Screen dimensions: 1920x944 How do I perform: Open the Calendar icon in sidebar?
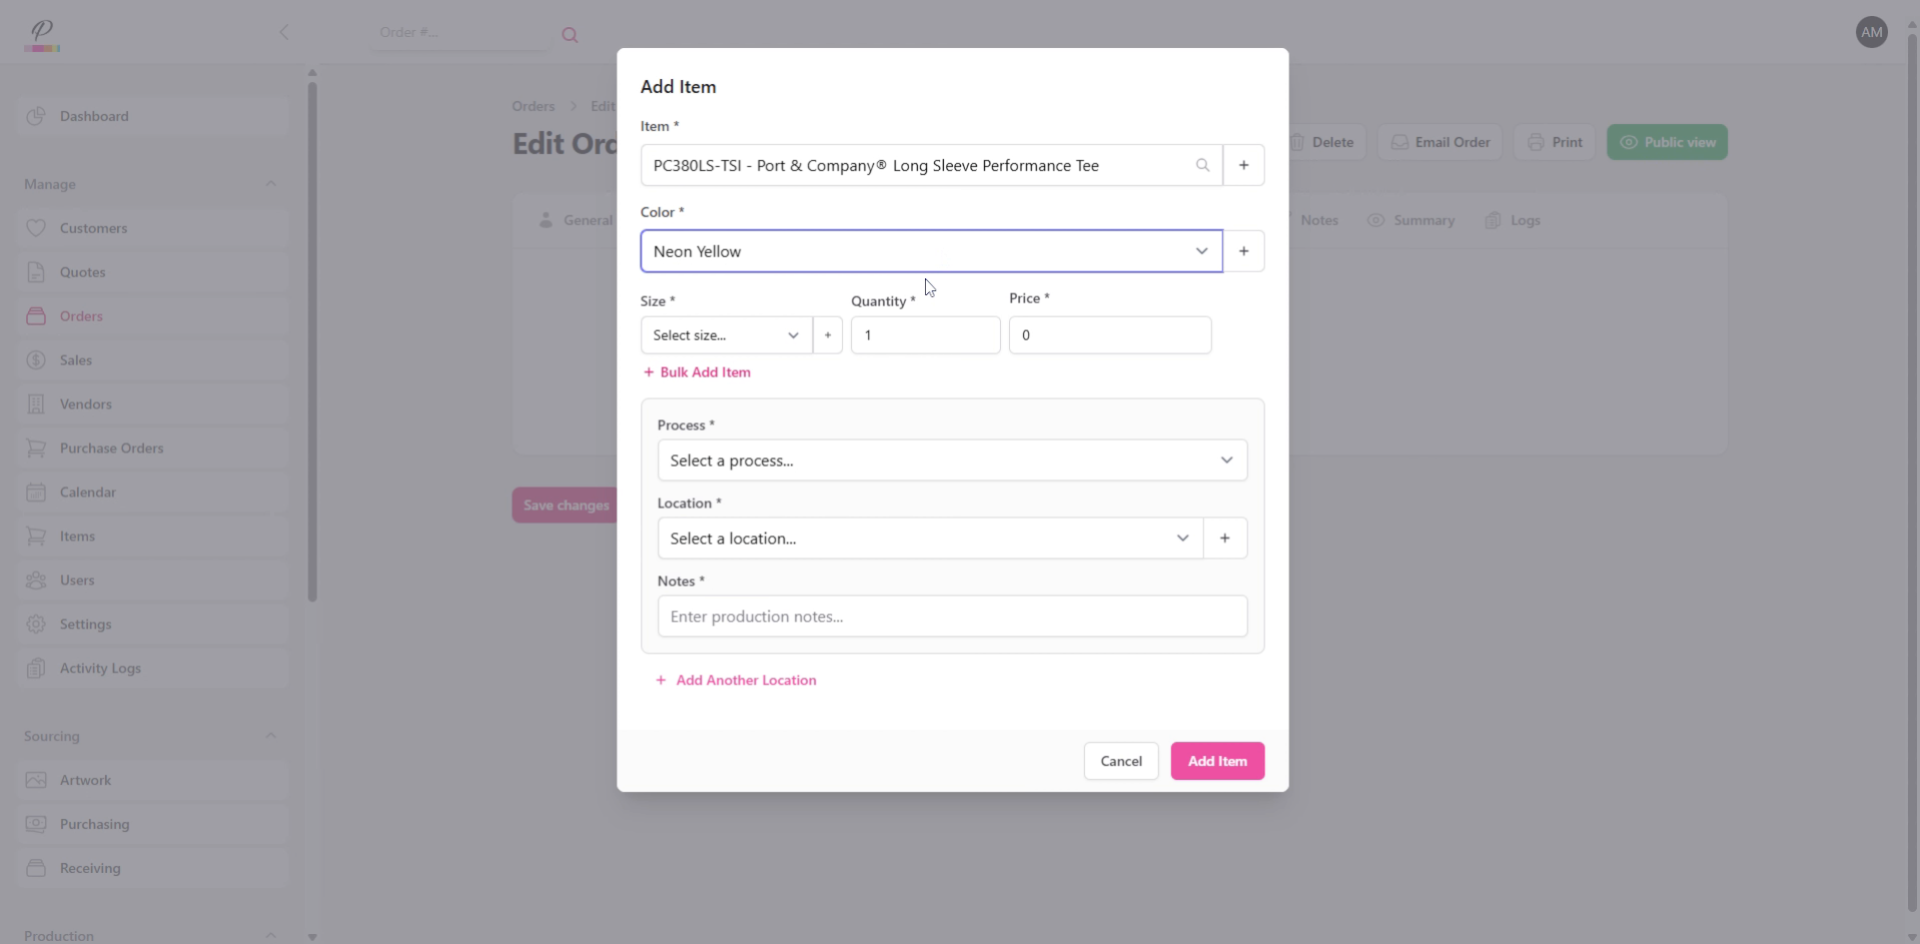coord(36,491)
